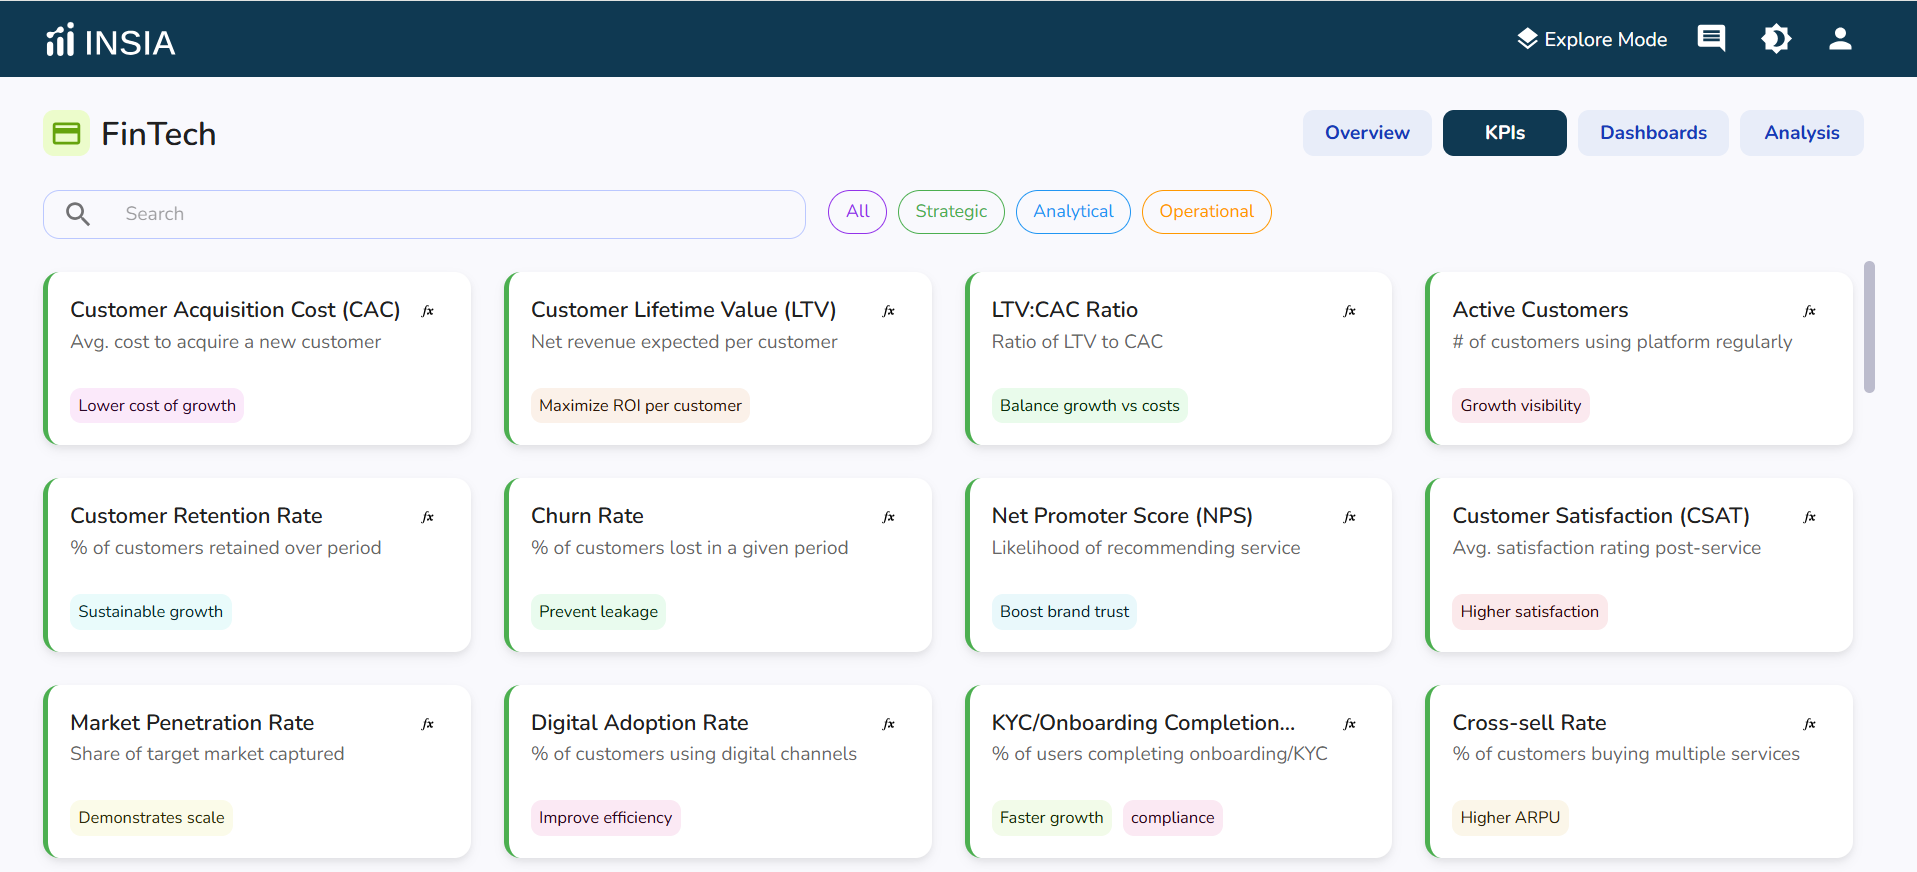Go to the Analysis tab
The height and width of the screenshot is (872, 1917).
pyautogui.click(x=1801, y=133)
